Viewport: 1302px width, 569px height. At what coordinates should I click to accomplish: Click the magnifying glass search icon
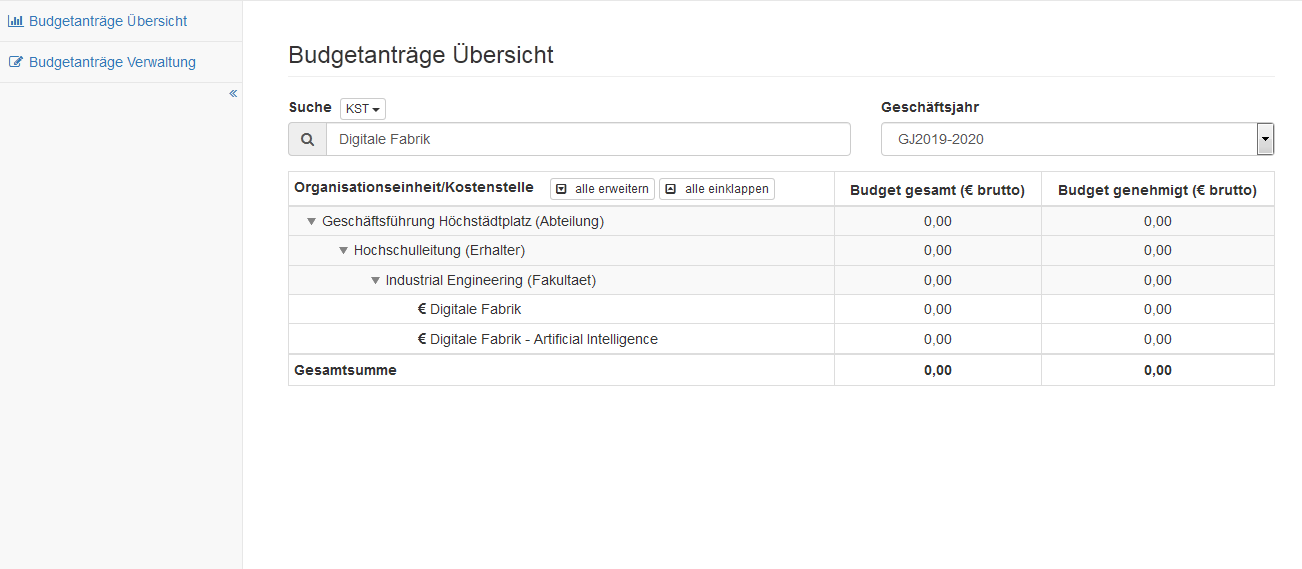coord(307,139)
